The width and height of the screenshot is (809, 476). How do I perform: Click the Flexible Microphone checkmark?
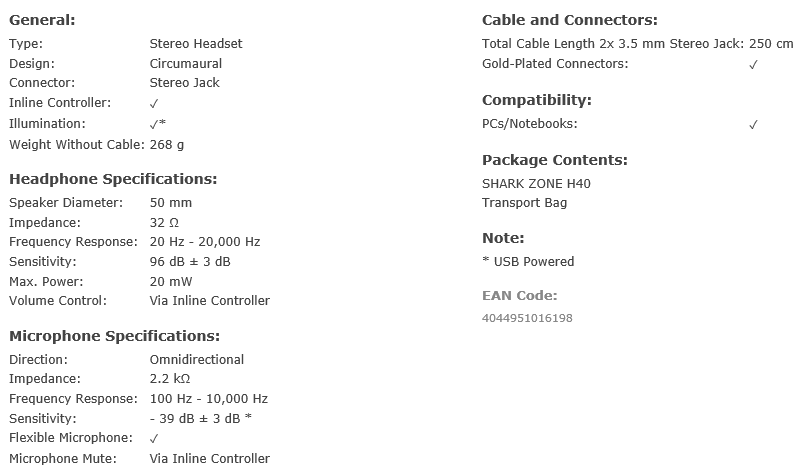(x=154, y=438)
